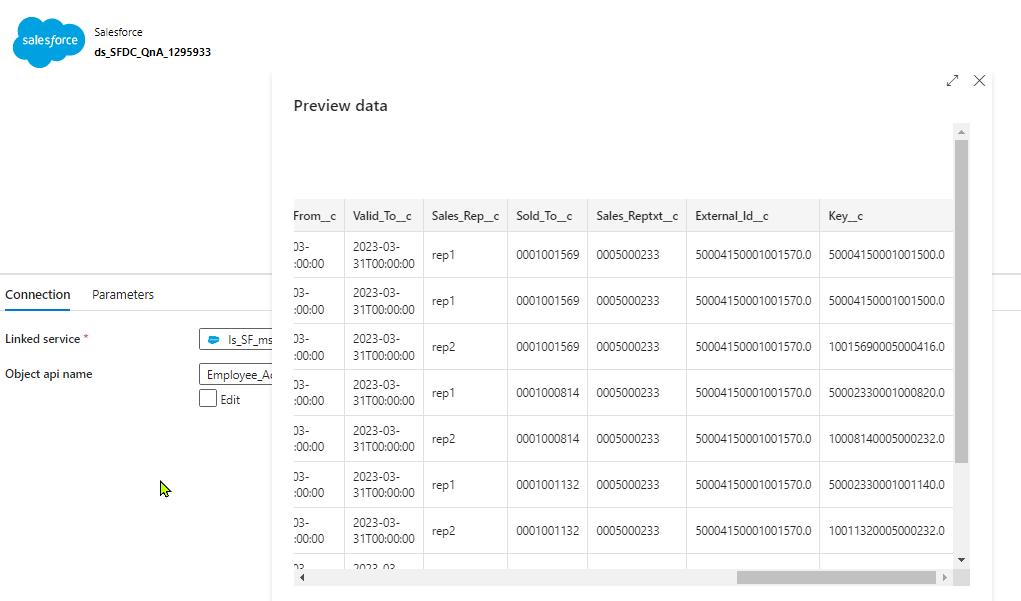Click the Salesforce text above dataset name
The width and height of the screenshot is (1021, 601).
click(x=118, y=32)
